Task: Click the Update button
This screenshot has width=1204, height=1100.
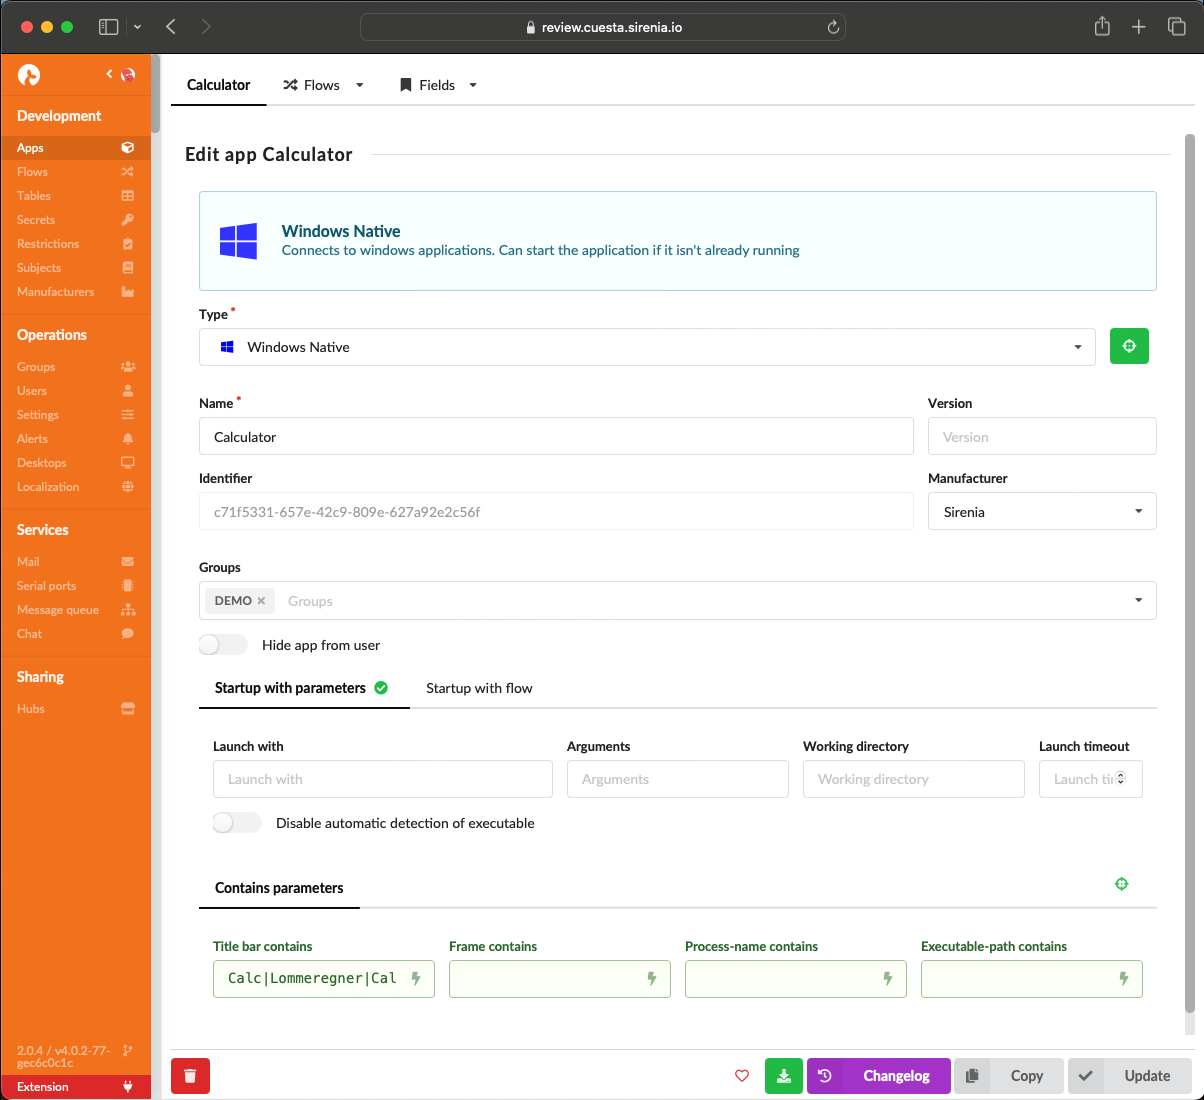Action: [x=1130, y=1076]
